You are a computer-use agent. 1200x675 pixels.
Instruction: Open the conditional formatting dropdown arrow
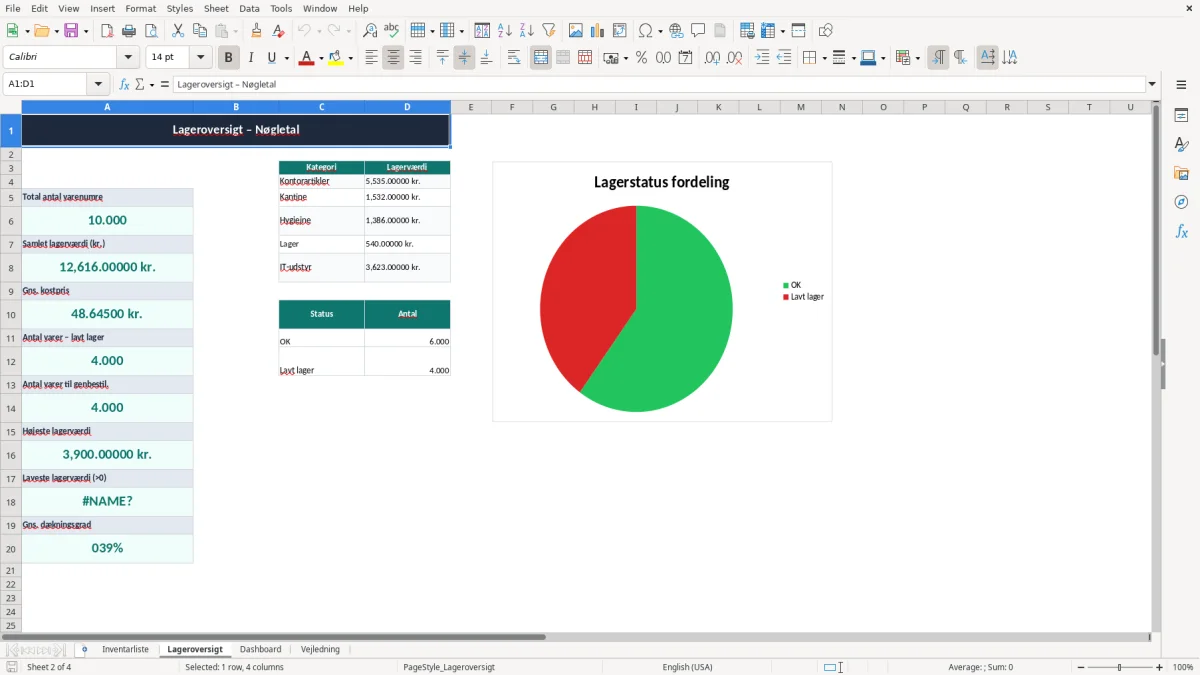917,58
